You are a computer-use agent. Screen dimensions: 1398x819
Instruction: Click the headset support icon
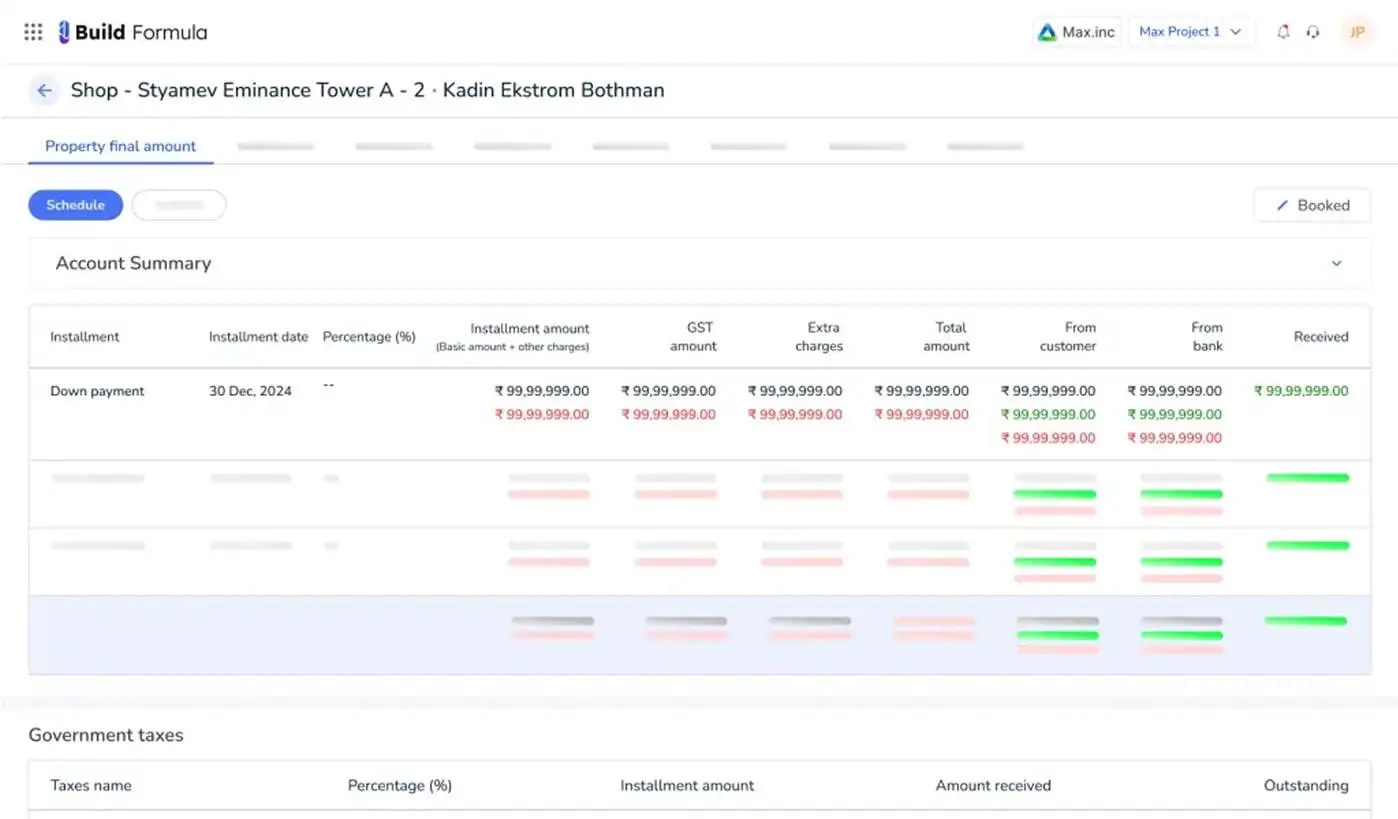click(1313, 32)
